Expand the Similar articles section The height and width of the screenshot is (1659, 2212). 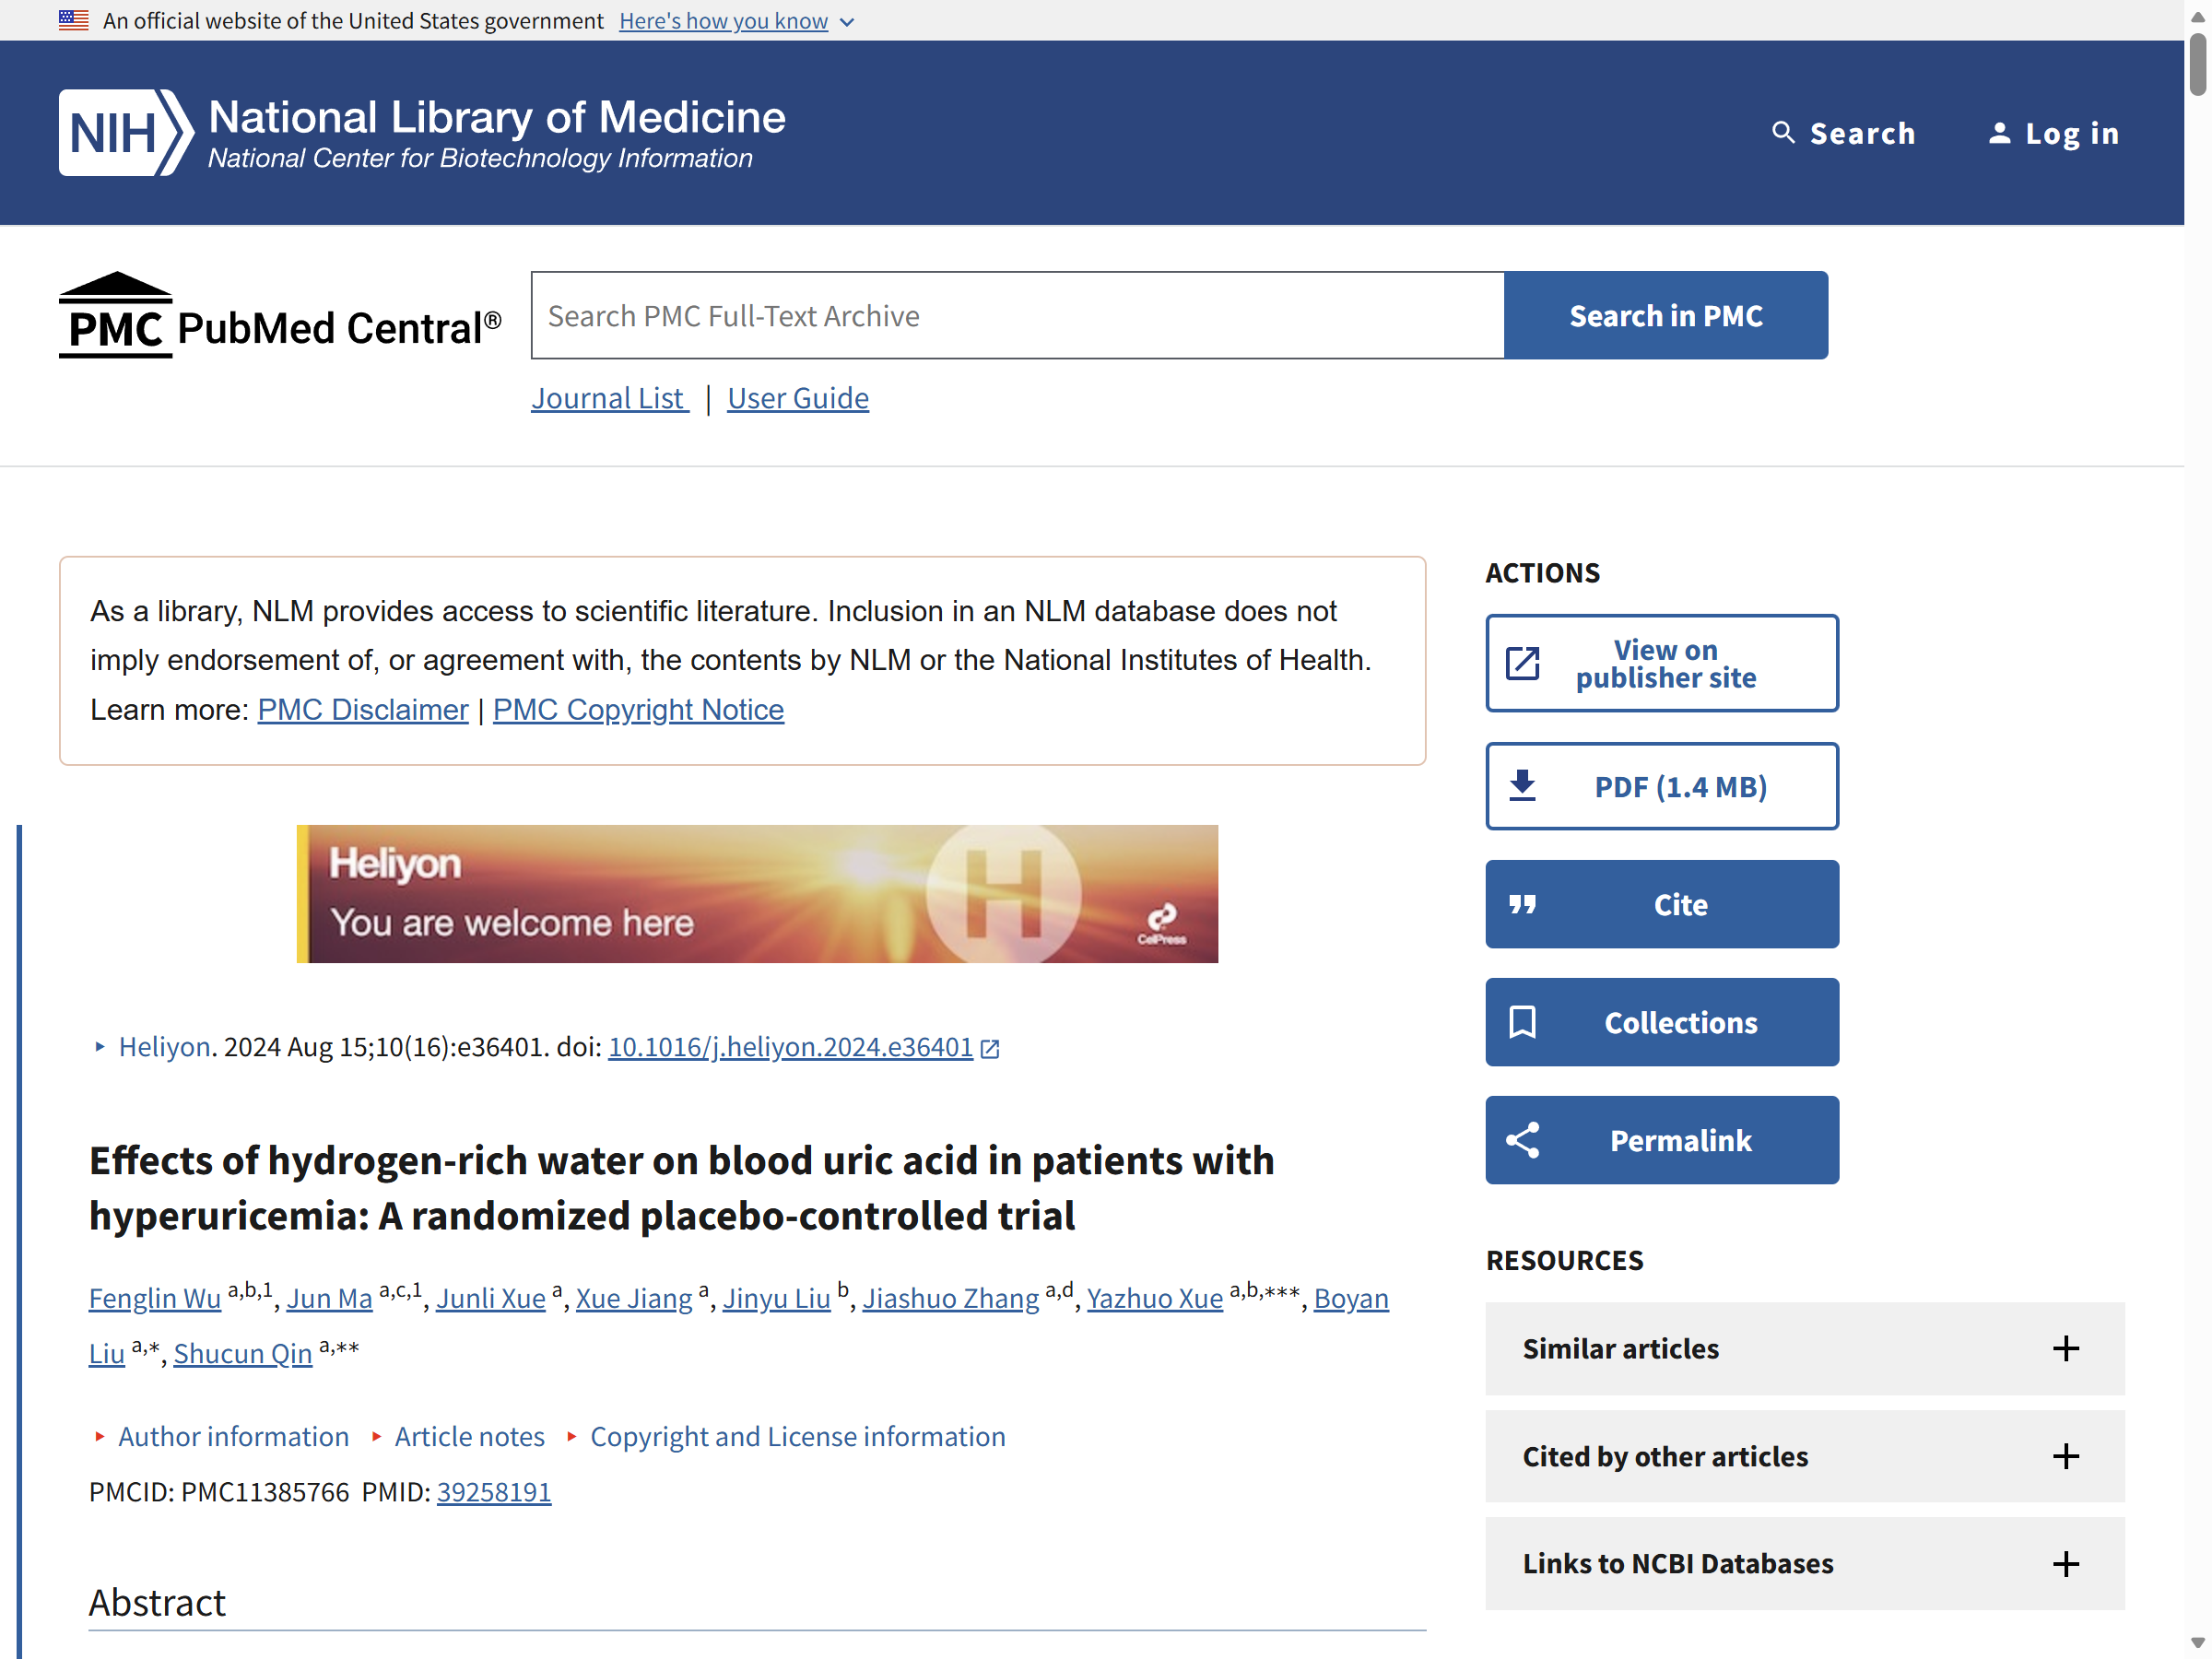click(1805, 1348)
